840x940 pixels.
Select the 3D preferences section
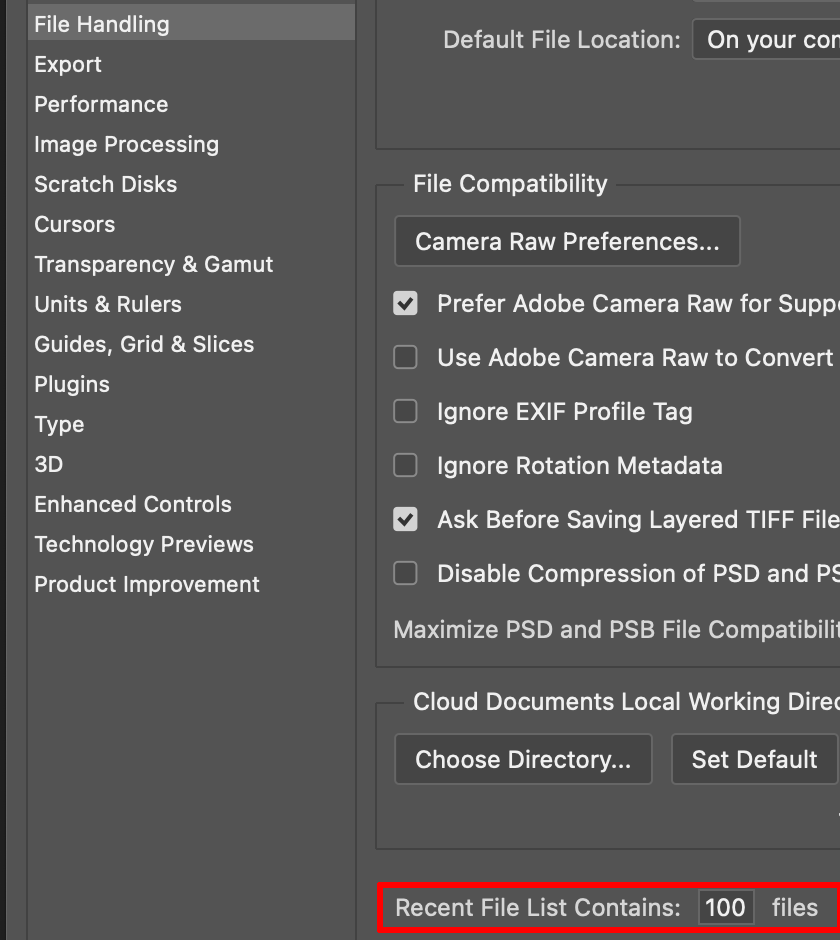click(47, 464)
